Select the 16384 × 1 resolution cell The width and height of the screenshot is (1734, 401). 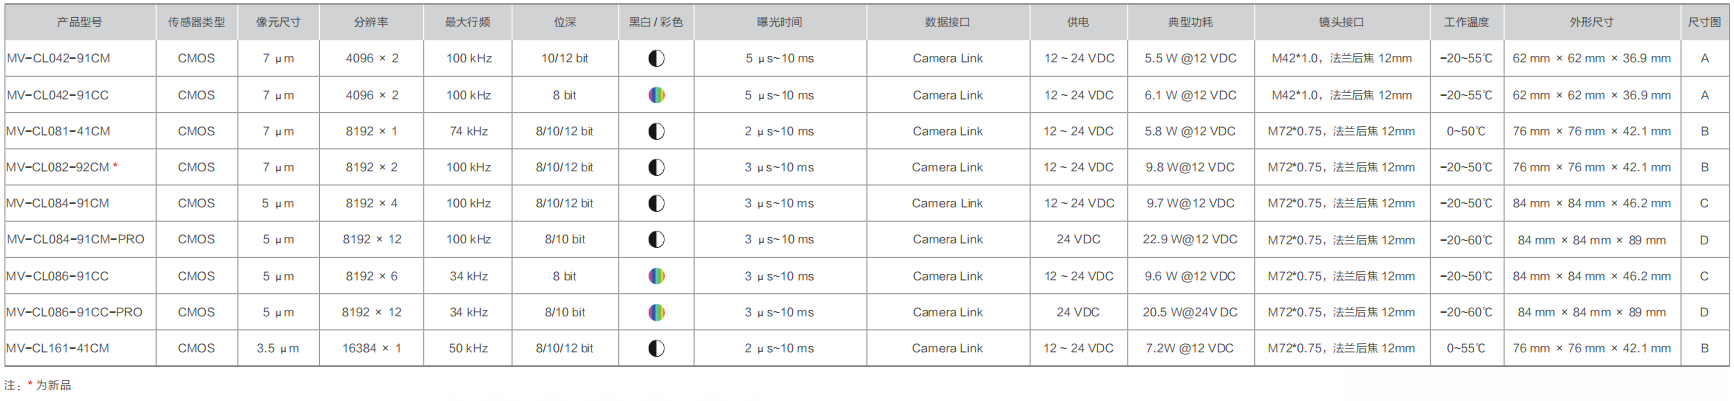[x=371, y=348]
